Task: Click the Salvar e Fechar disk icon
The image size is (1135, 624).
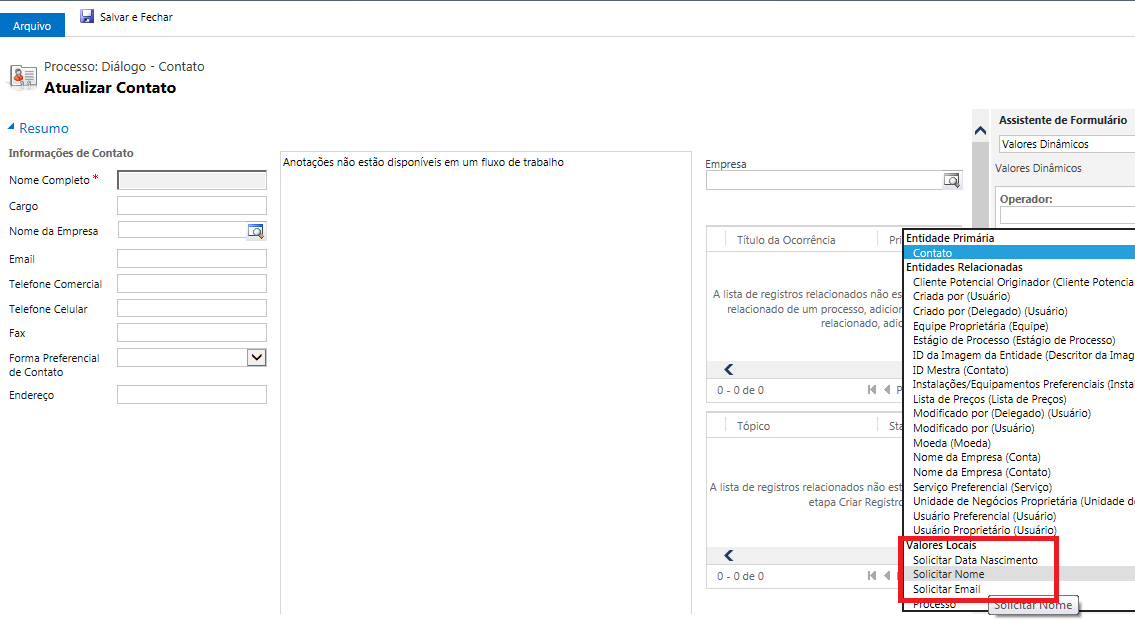Action: tap(87, 17)
